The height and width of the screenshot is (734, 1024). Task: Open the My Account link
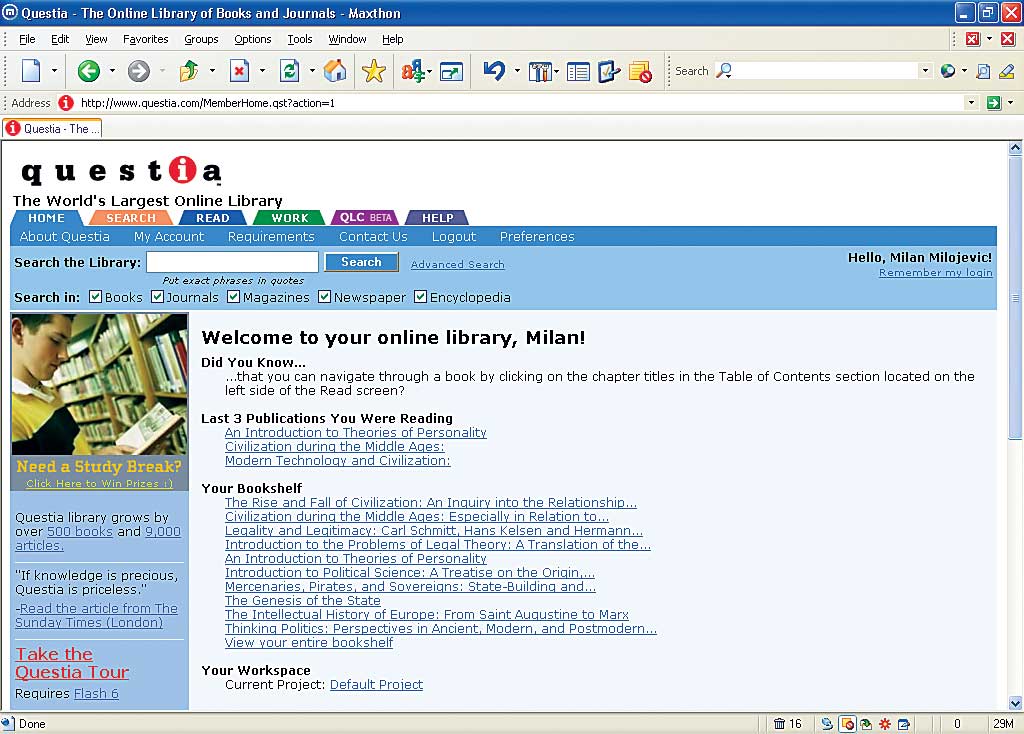pos(169,236)
